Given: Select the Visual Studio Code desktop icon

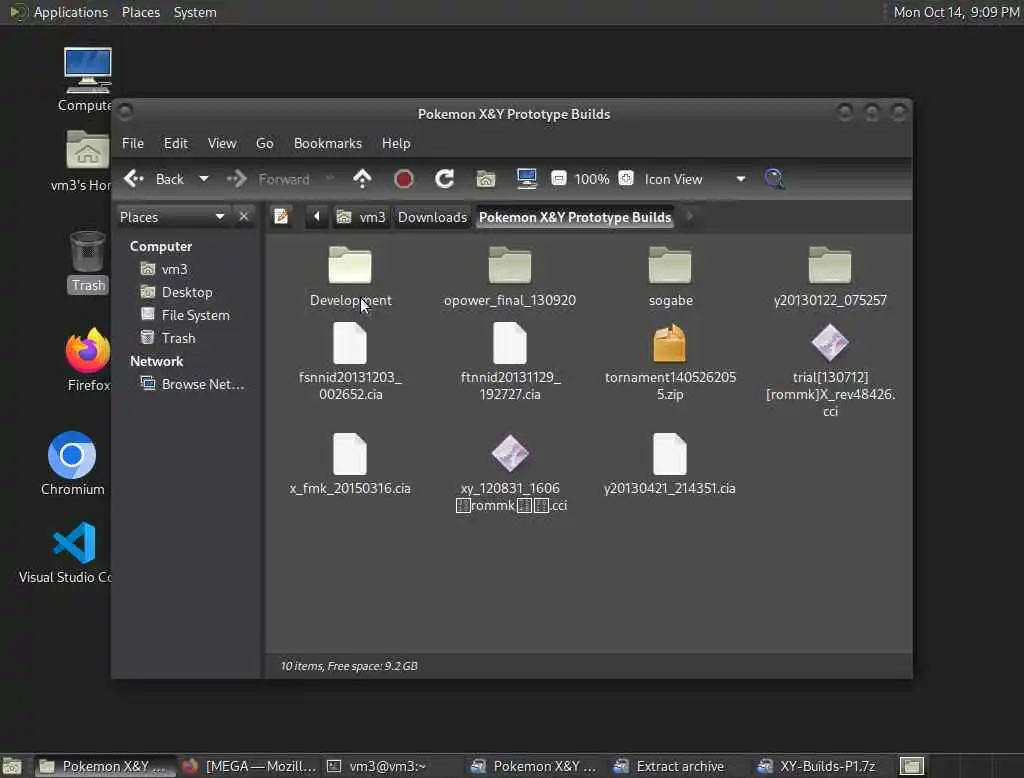Looking at the screenshot, I should click(69, 552).
